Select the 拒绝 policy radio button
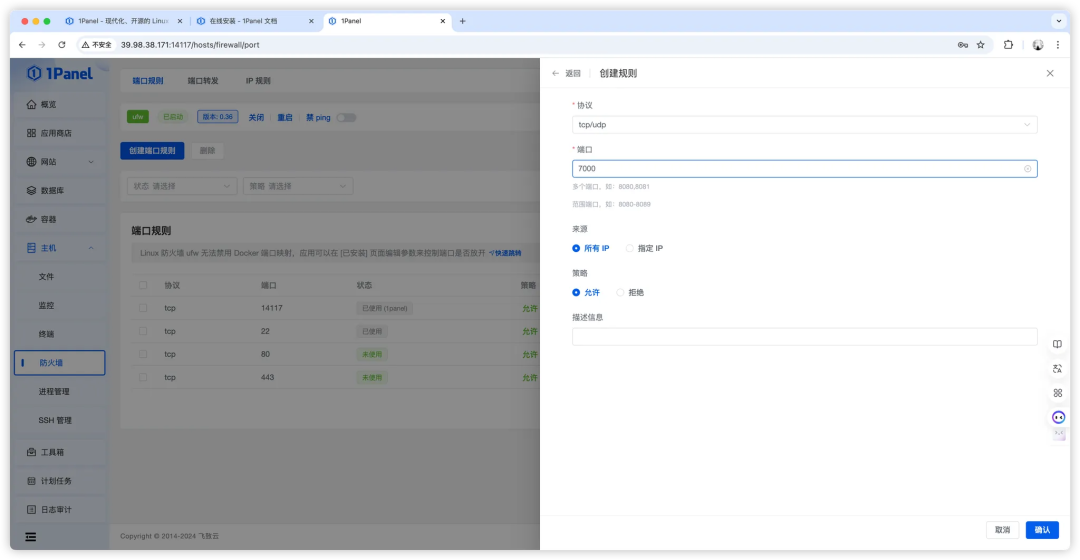 620,293
